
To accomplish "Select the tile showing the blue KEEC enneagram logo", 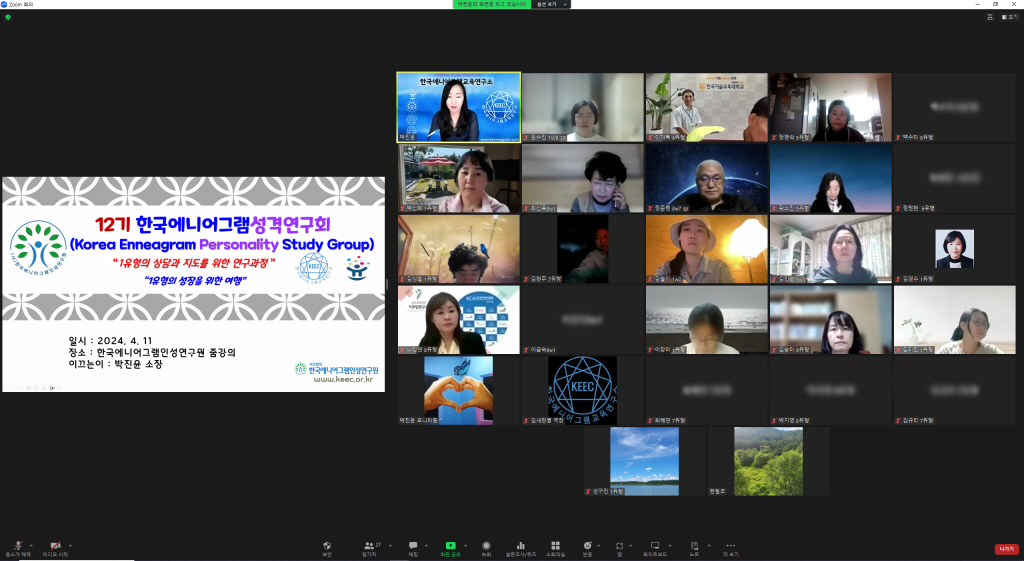I will [x=583, y=391].
